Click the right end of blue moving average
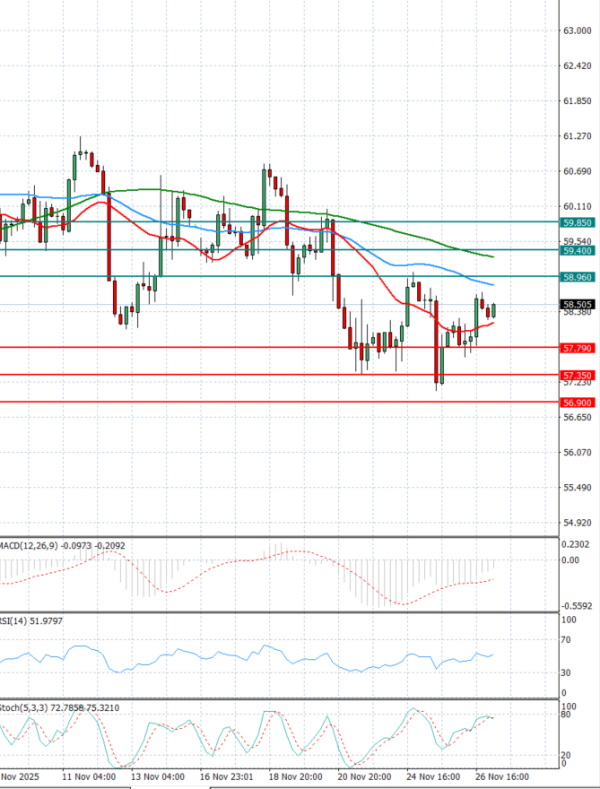Screen dimensions: 600x789 493,285
